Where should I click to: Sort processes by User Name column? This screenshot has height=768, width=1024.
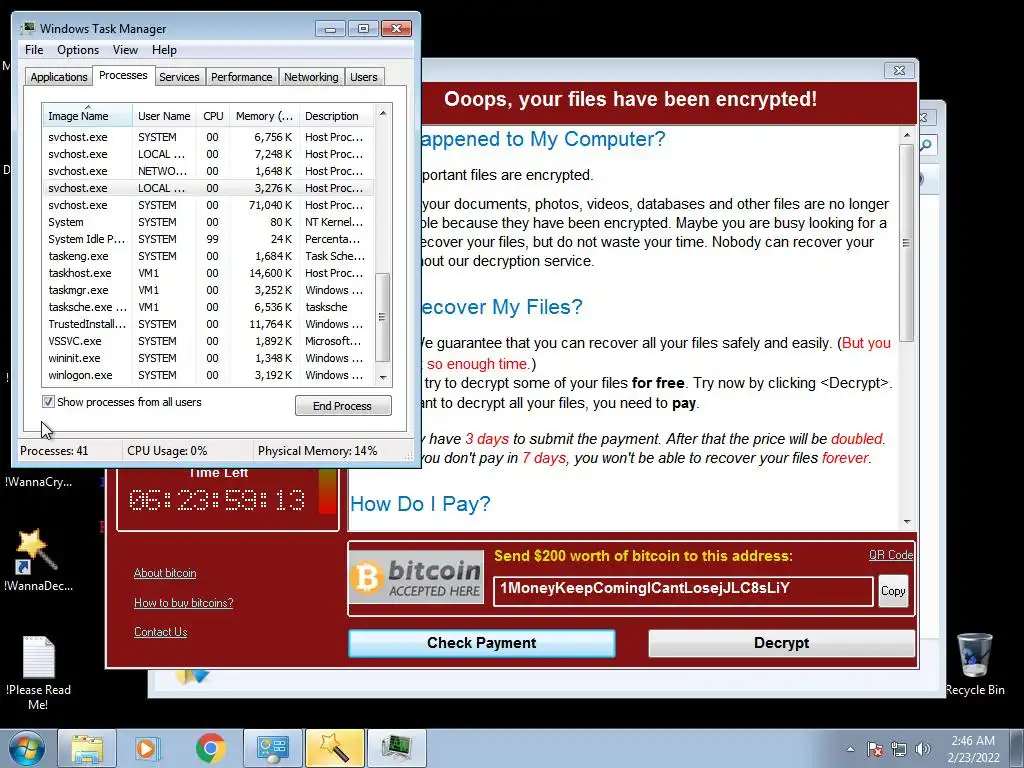pos(164,116)
